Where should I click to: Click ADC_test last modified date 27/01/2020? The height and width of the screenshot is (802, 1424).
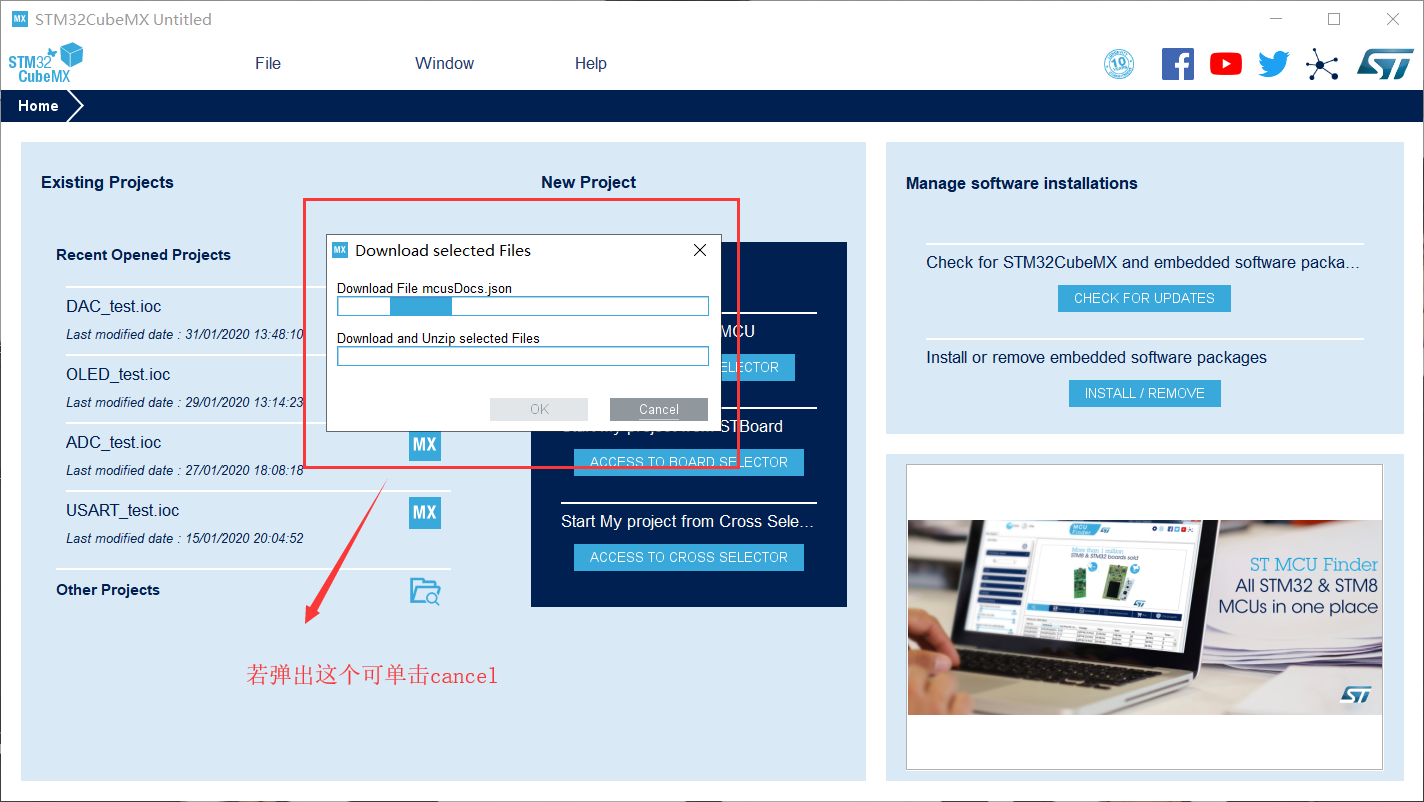pyautogui.click(x=185, y=470)
